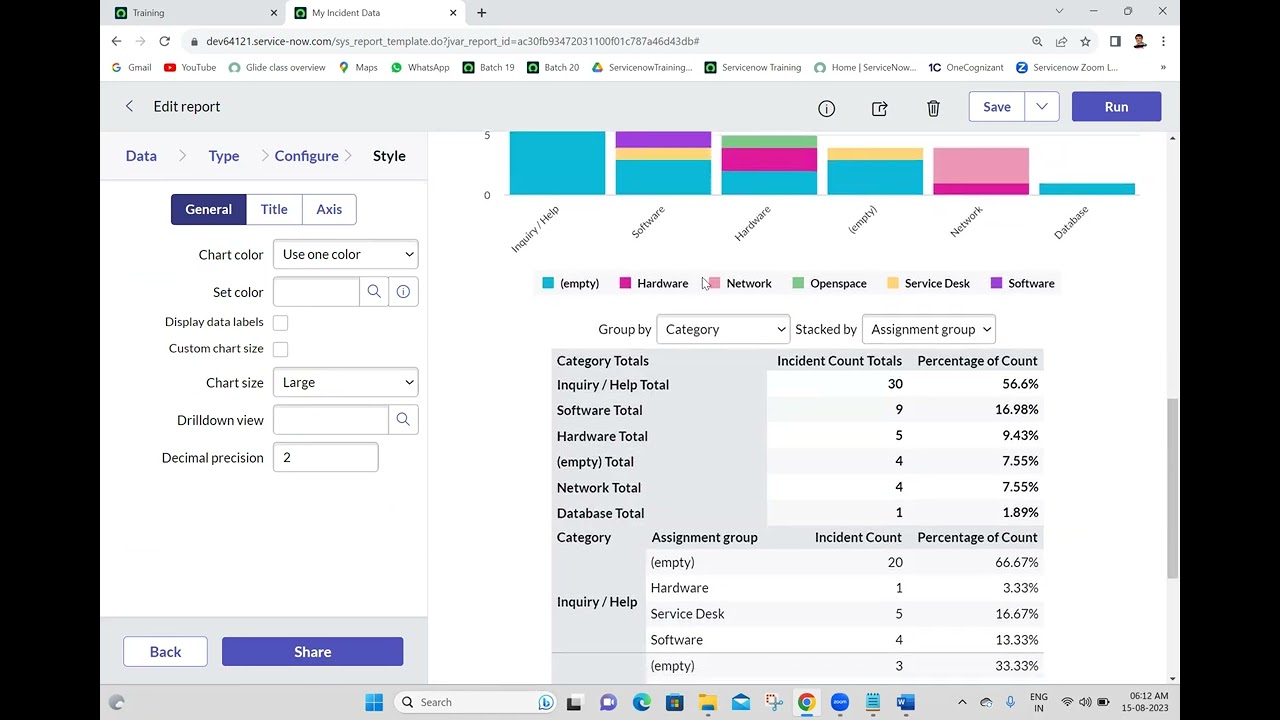Click the Decimal precision input field

(x=325, y=458)
